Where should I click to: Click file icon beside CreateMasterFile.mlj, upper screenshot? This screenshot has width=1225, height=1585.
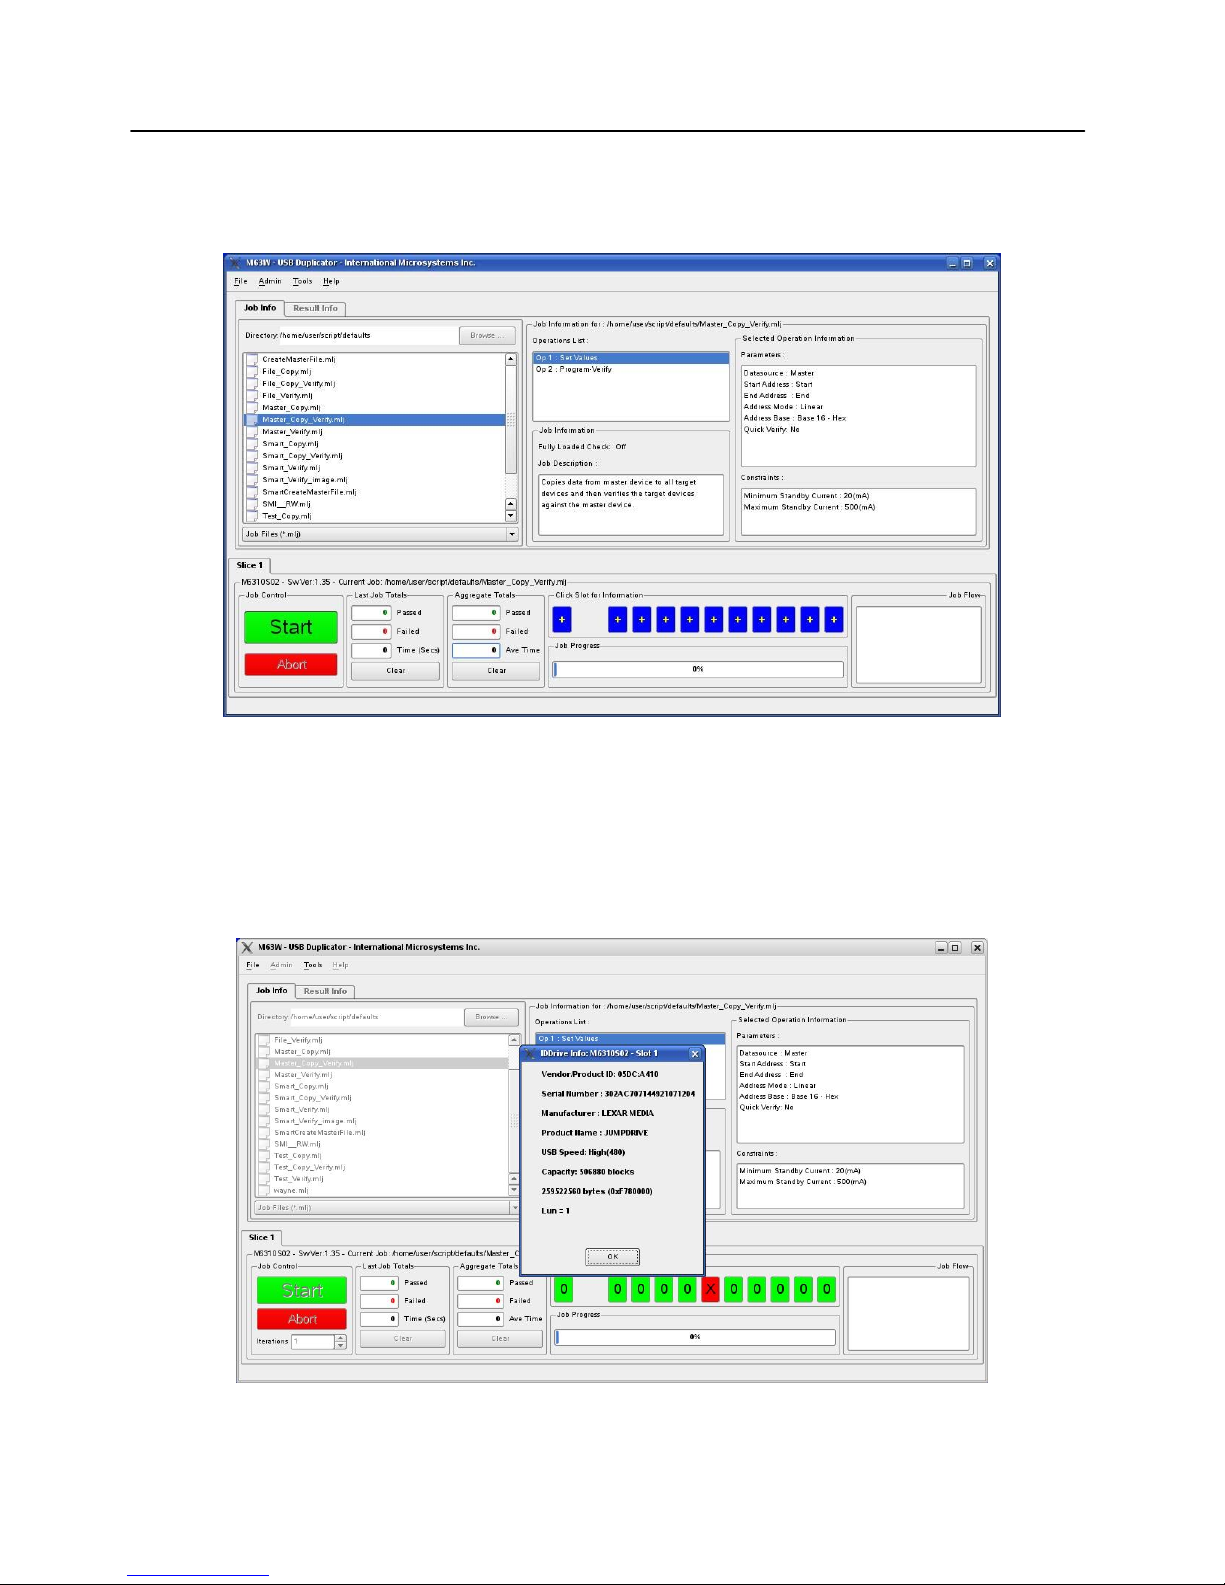[252, 360]
